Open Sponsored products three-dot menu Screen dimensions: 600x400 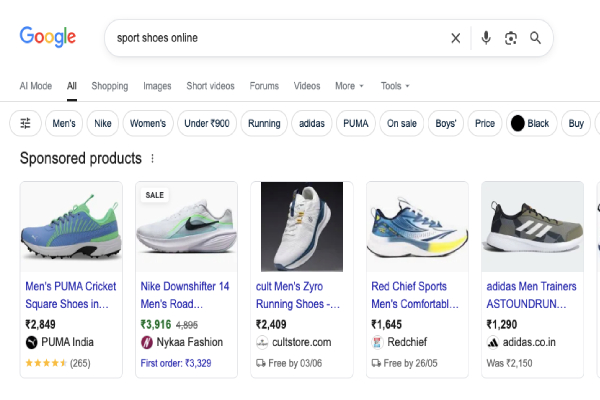[152, 158]
